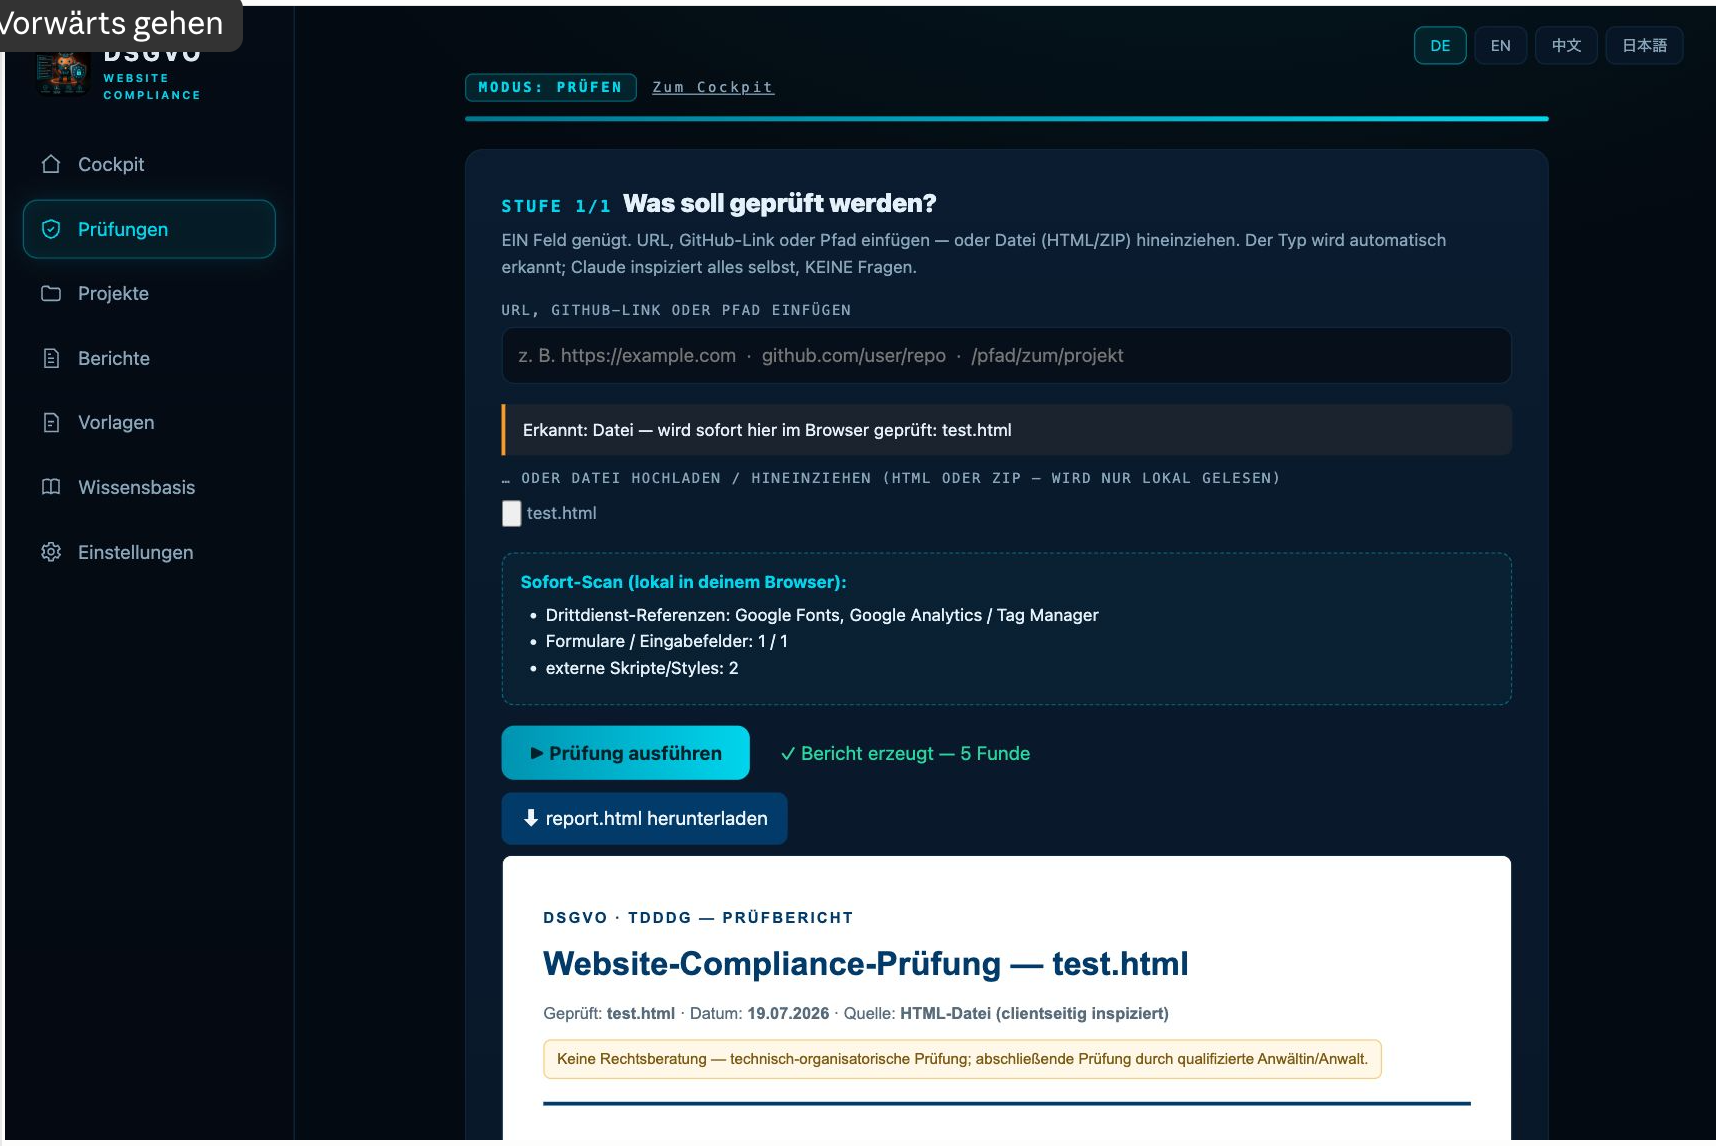Open Wissensbasis in the sidebar
This screenshot has width=1716, height=1146.
(149, 487)
